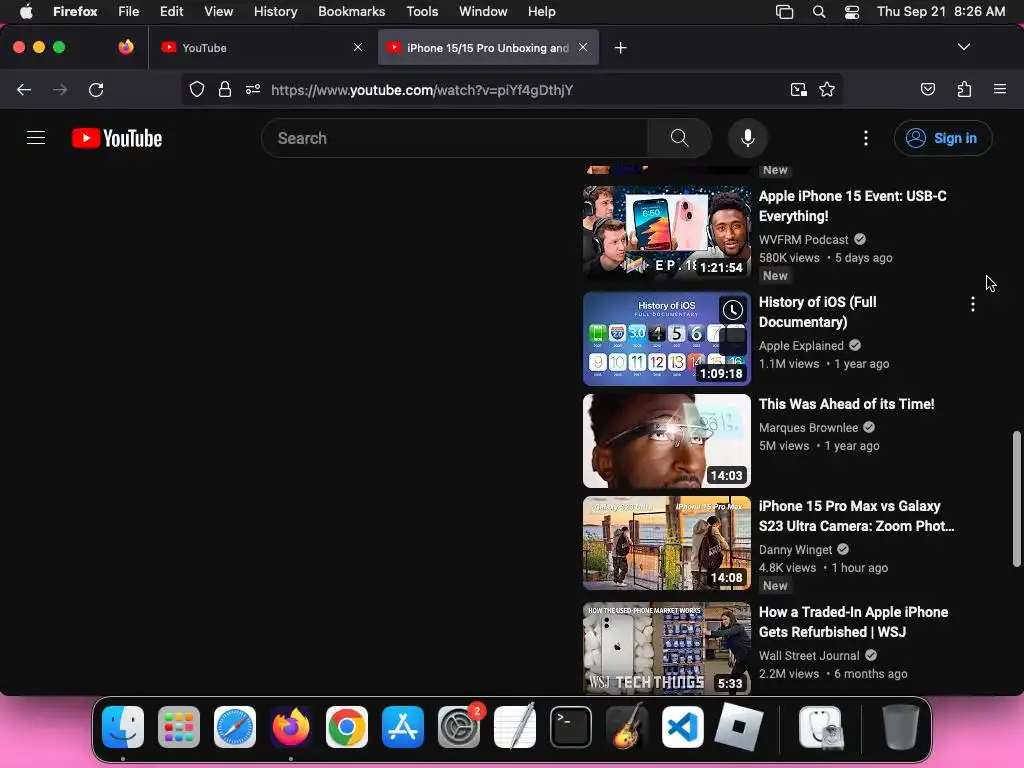Open the Bookmarks menu
This screenshot has width=1024, height=768.
351,11
